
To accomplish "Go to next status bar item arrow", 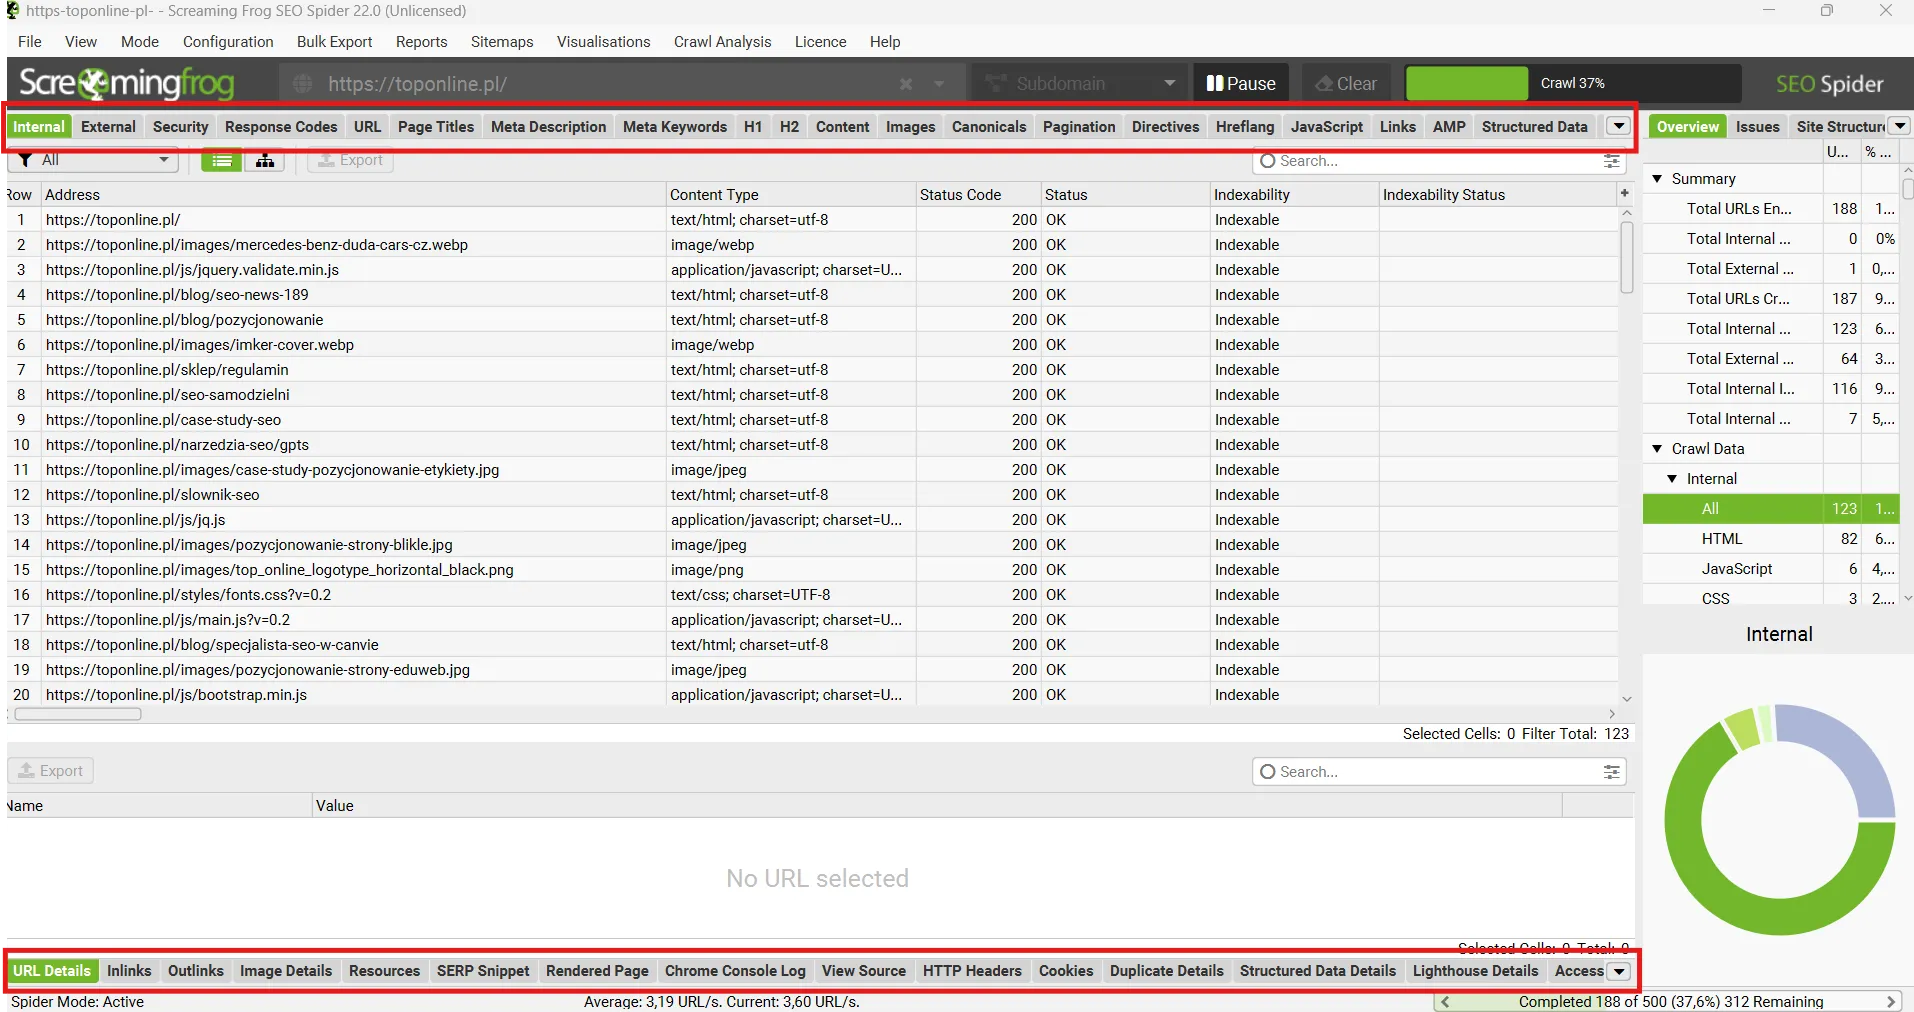I will coord(1891,1001).
